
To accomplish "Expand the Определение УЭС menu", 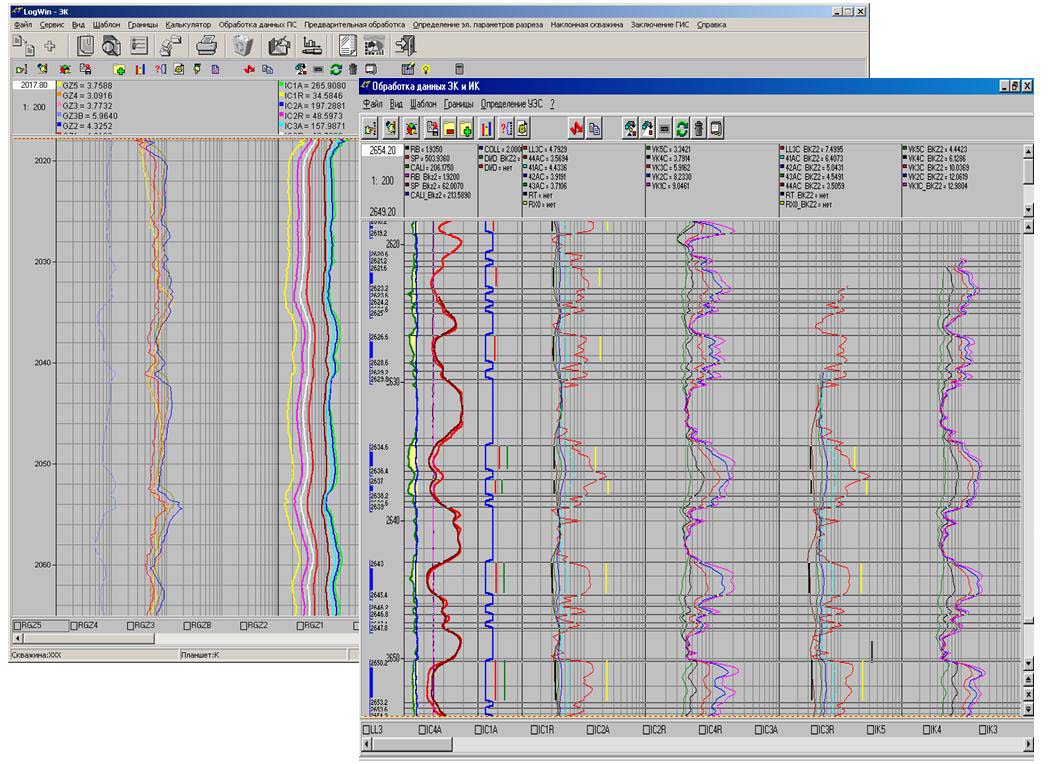I will tap(511, 103).
